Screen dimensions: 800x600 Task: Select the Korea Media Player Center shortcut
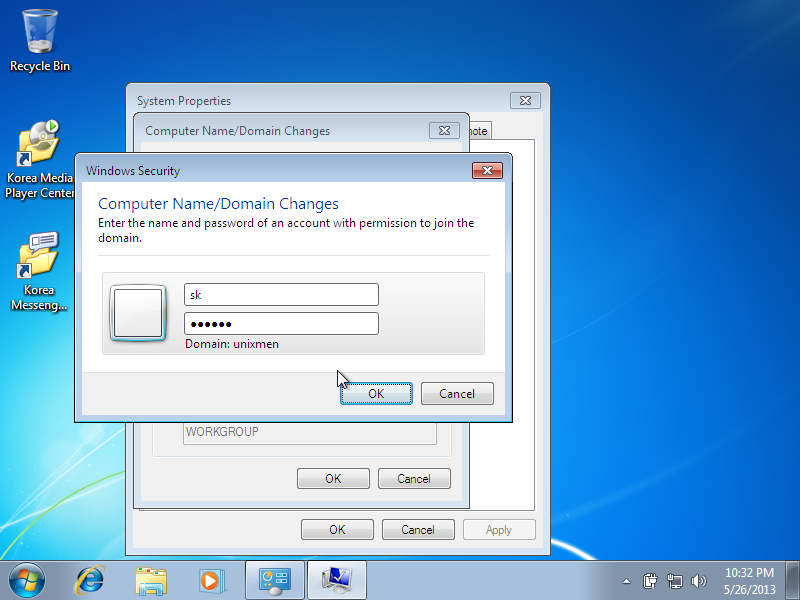(39, 159)
